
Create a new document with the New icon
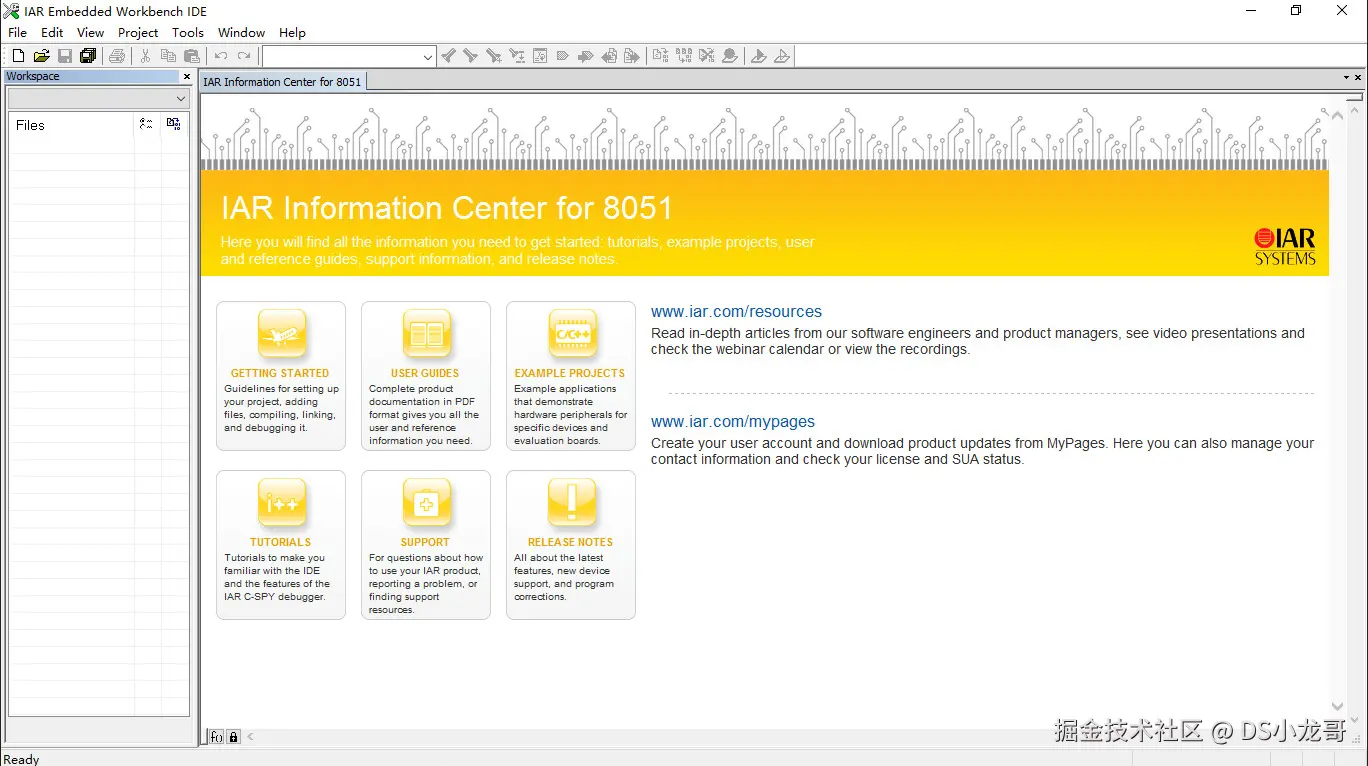click(x=18, y=56)
